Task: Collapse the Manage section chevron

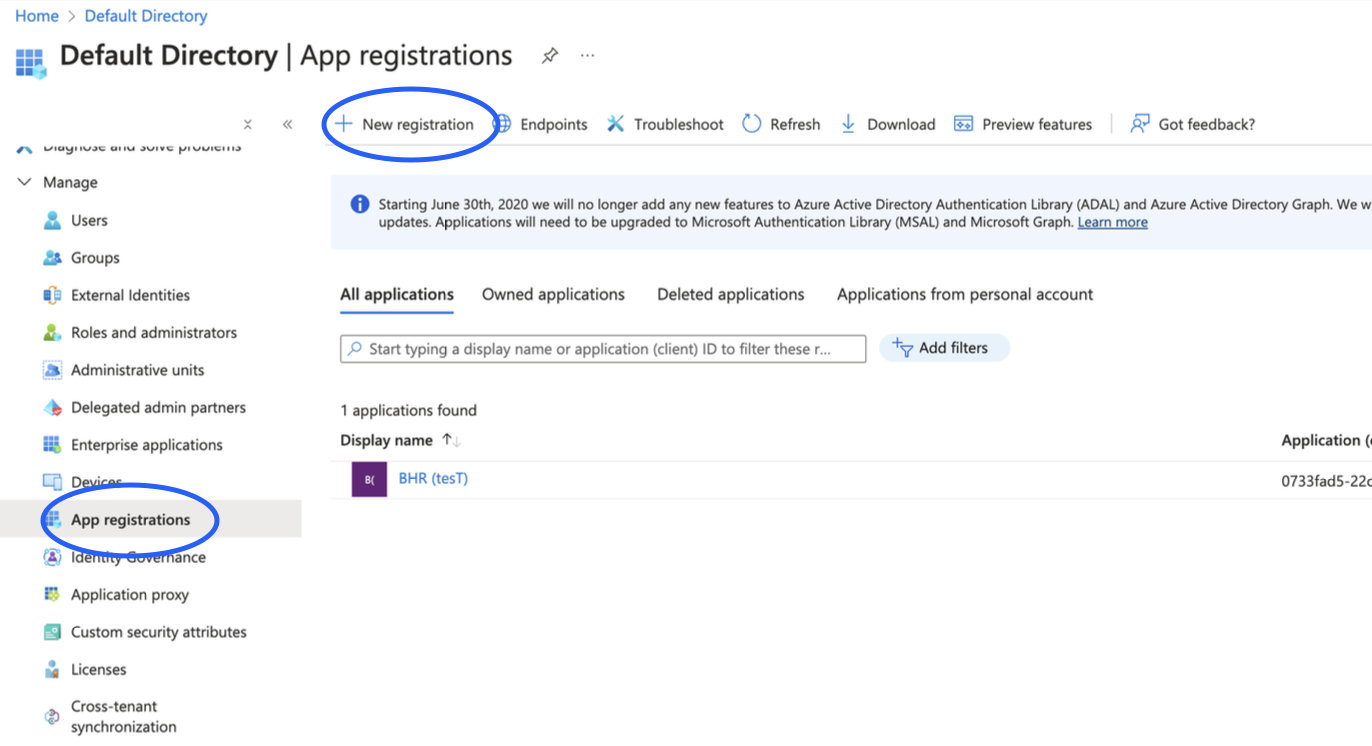Action: 25,182
